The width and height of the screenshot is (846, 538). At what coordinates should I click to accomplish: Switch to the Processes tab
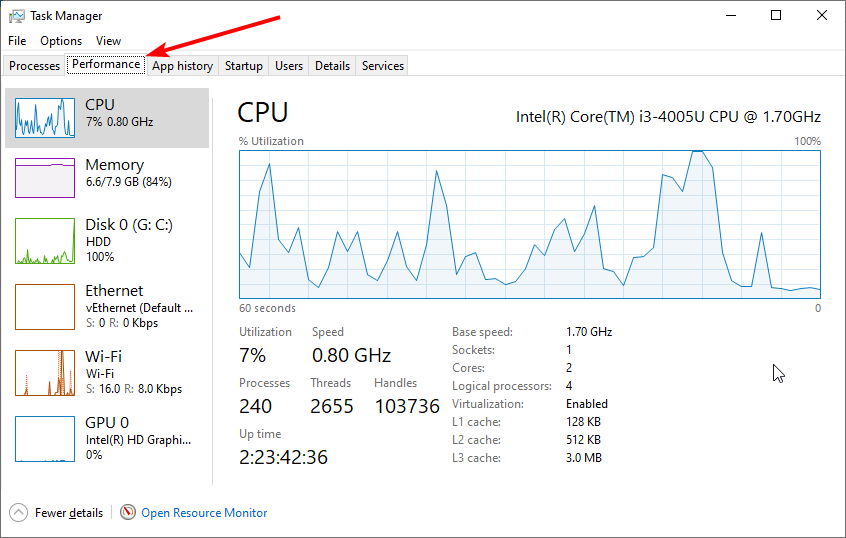pyautogui.click(x=35, y=66)
